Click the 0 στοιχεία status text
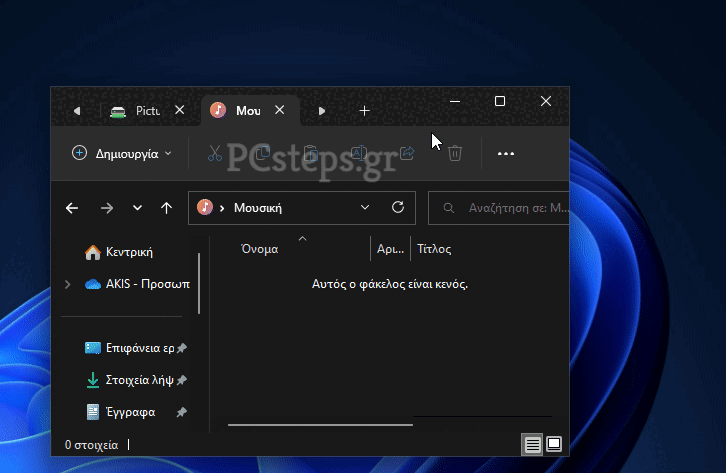The height and width of the screenshot is (473, 726). click(91, 445)
